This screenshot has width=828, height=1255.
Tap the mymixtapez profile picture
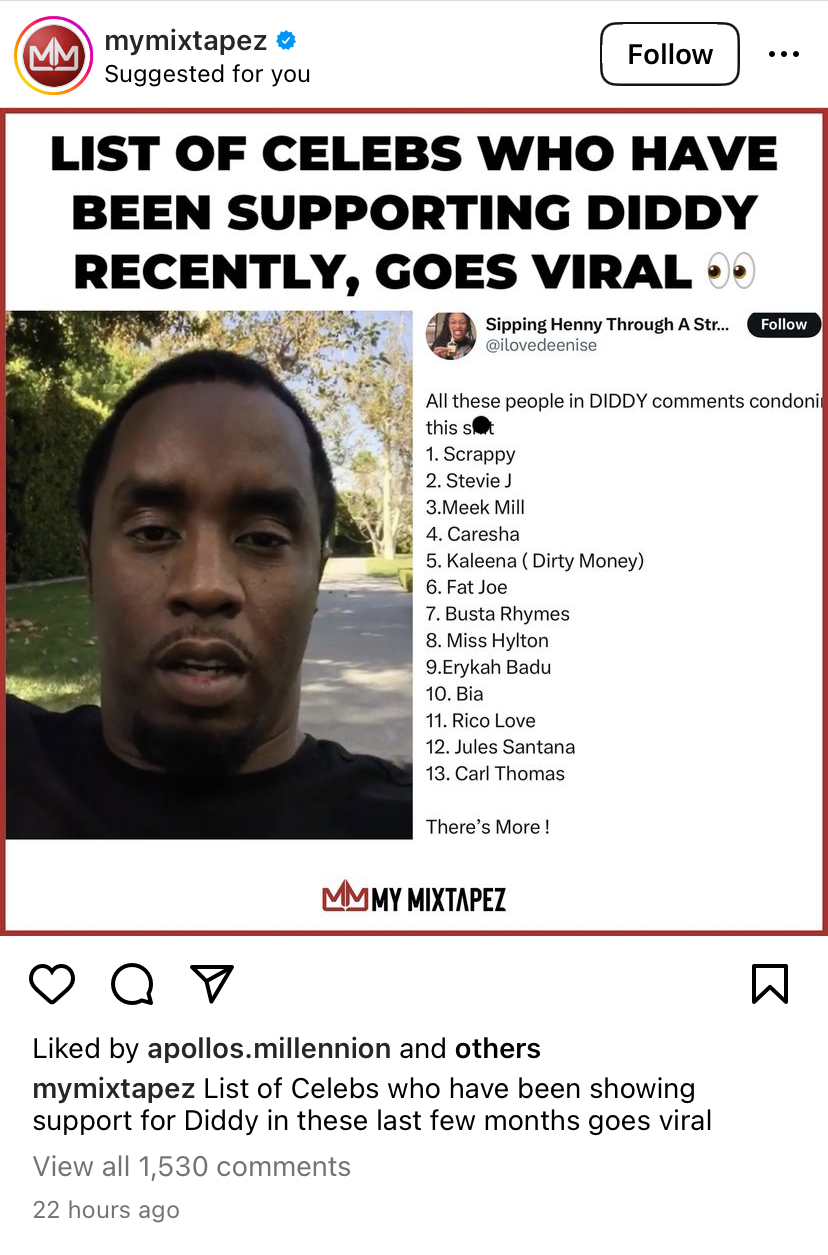click(52, 56)
